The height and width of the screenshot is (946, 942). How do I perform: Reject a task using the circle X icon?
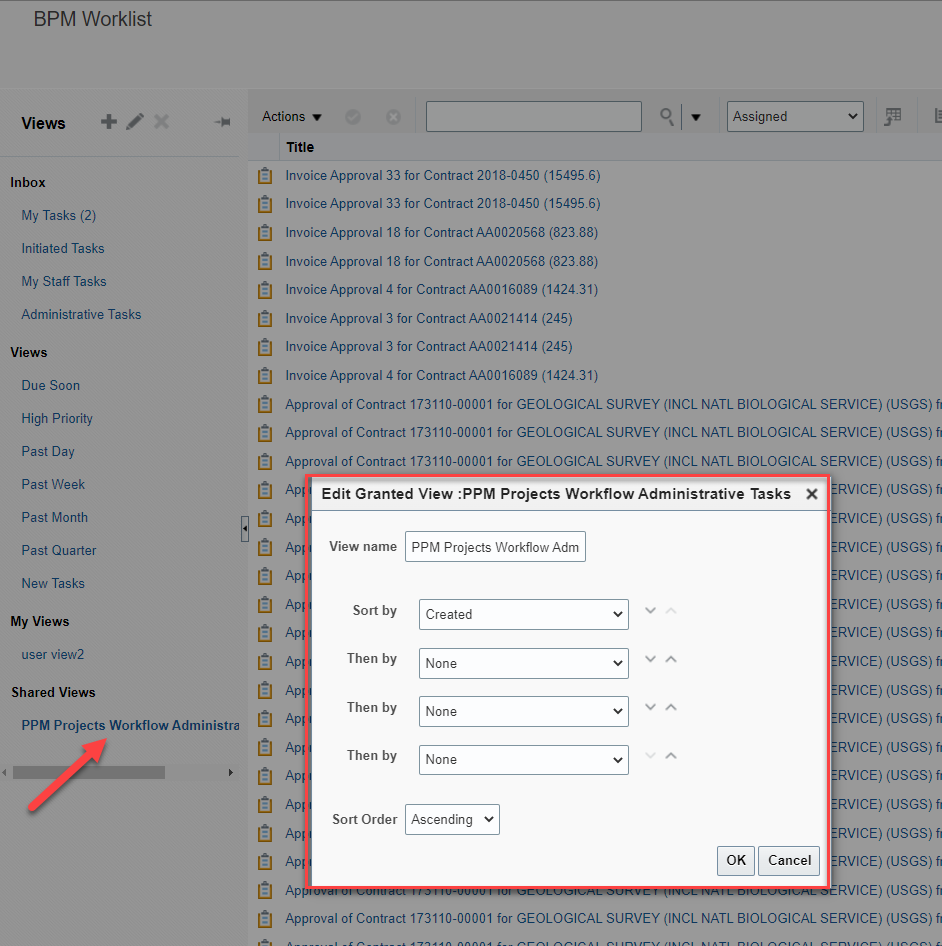coord(393,116)
